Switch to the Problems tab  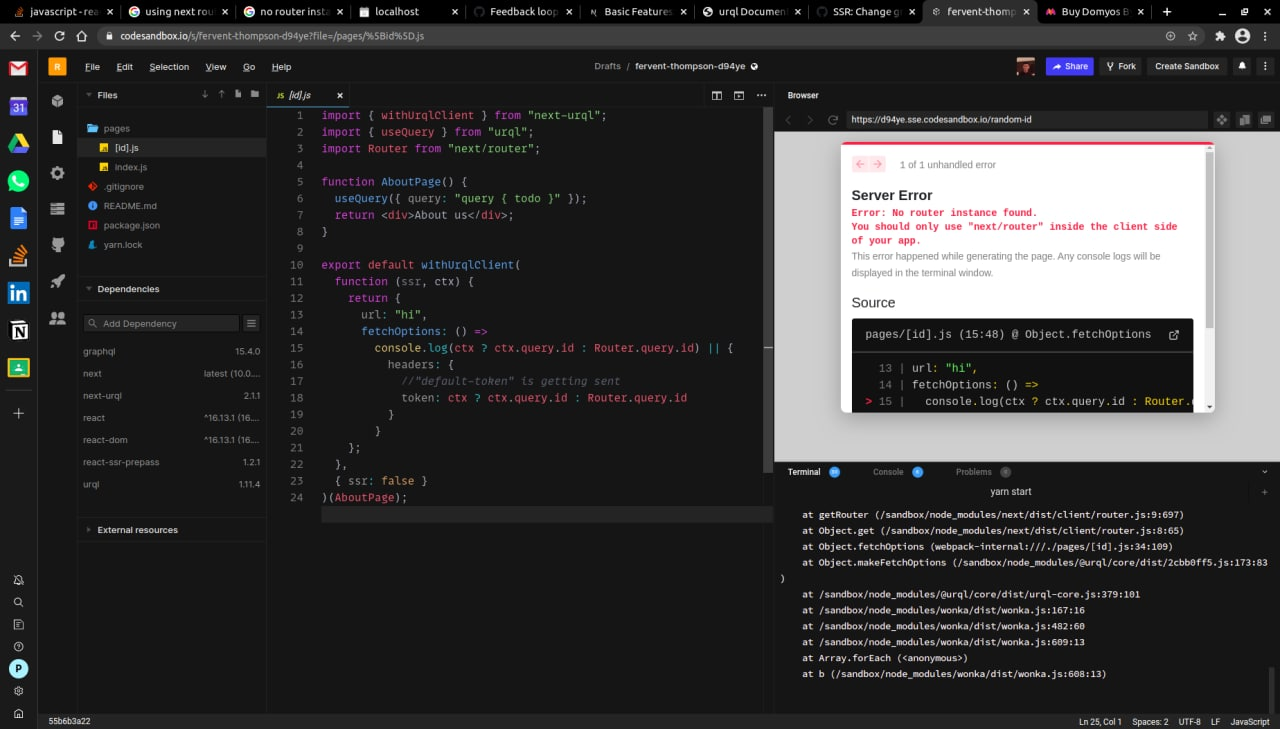[x=973, y=472]
